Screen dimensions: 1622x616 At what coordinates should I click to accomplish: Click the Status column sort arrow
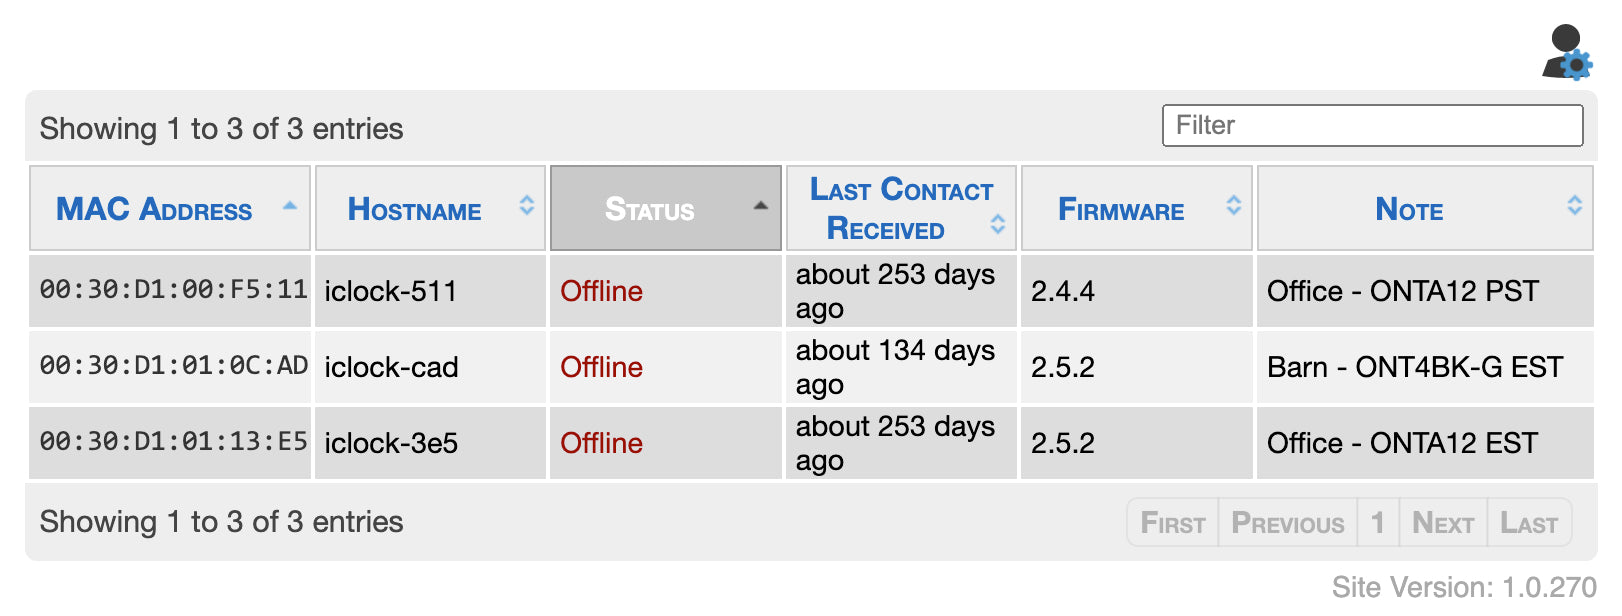[x=759, y=207]
